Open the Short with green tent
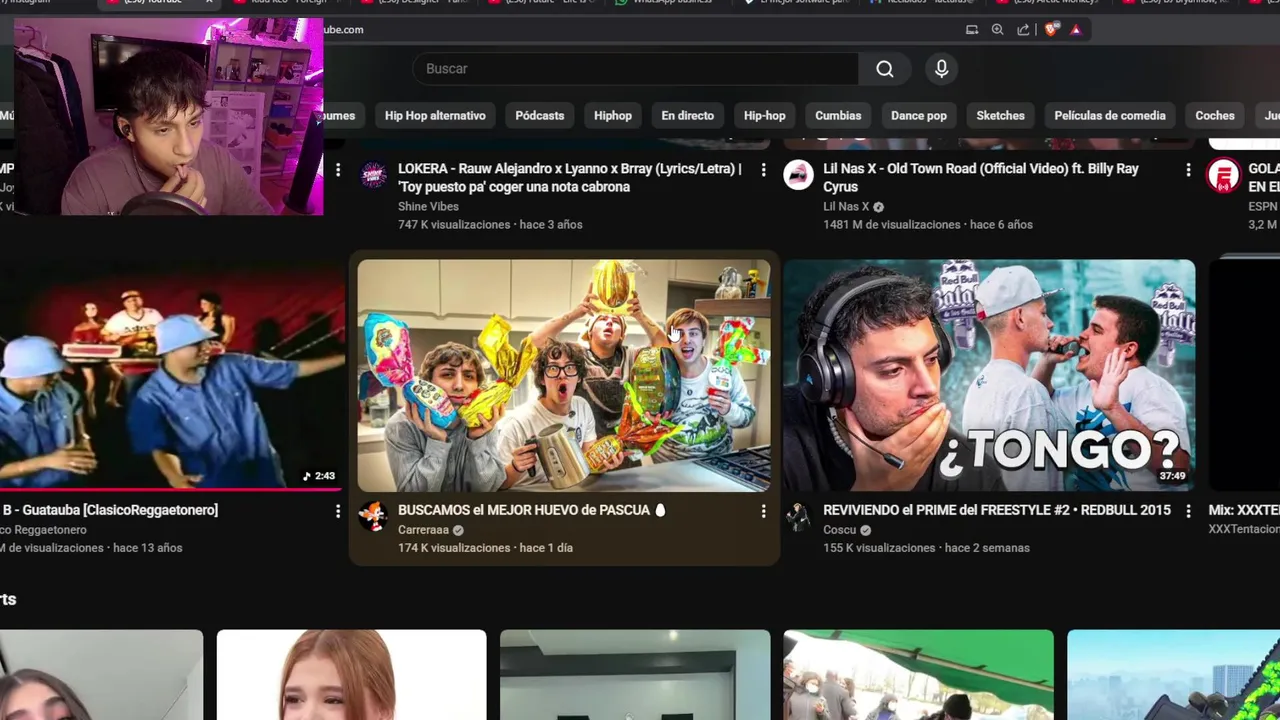Screen dimensions: 1280x720 pos(918,675)
